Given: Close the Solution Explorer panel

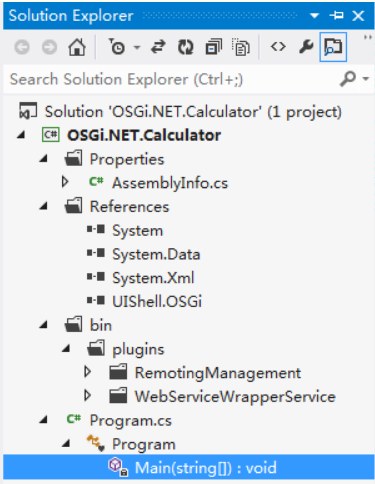Looking at the screenshot, I should tap(358, 16).
